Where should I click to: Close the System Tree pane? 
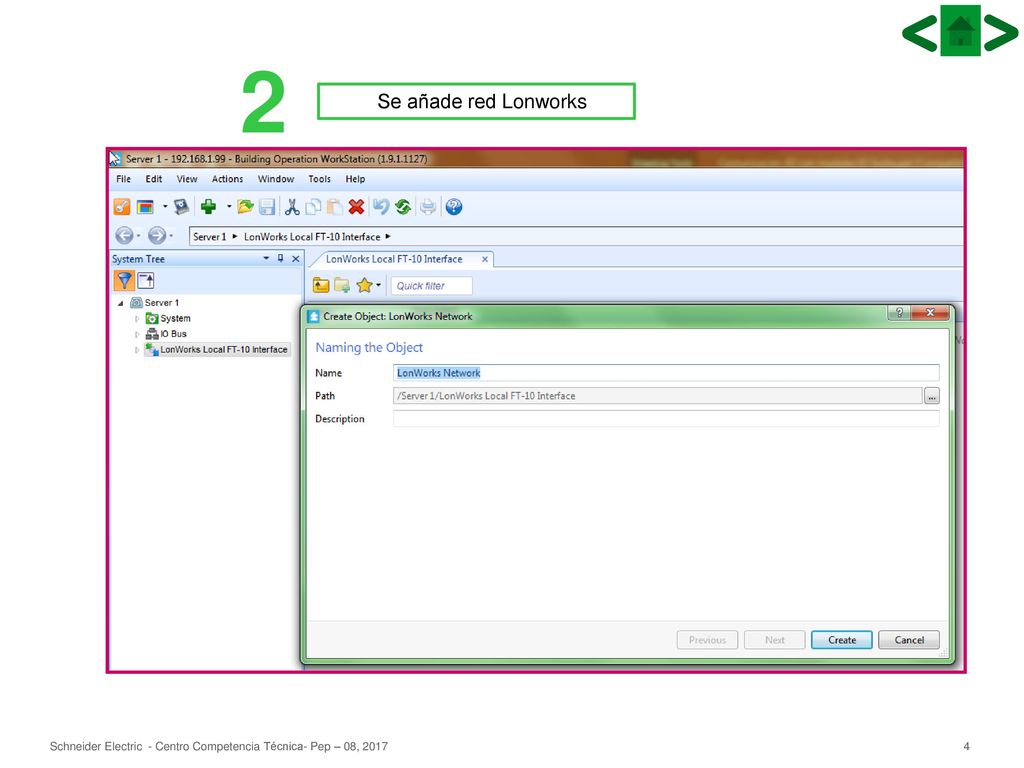pyautogui.click(x=296, y=259)
